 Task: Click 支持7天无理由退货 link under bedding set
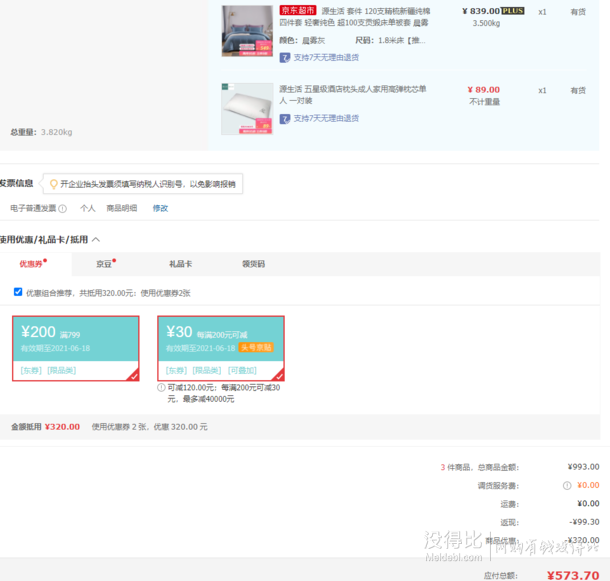[325, 58]
